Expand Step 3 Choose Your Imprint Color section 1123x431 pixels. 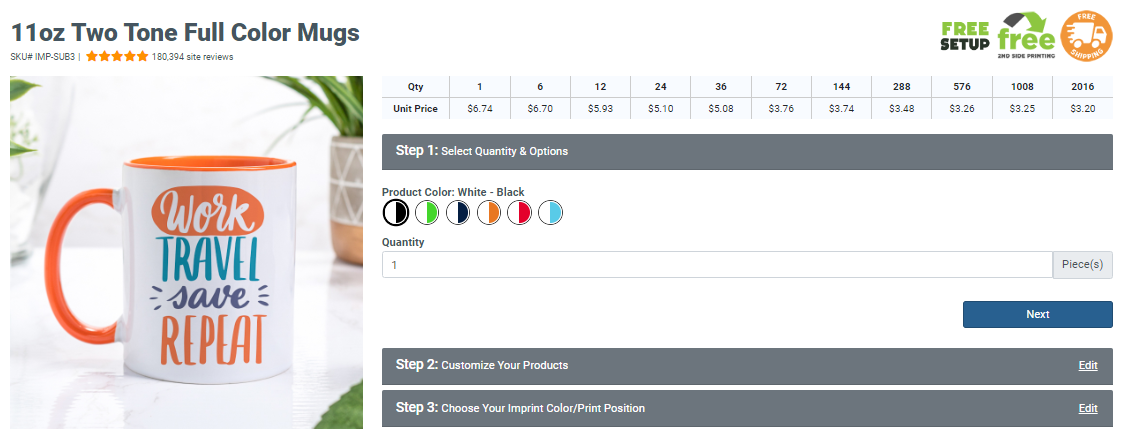click(700, 408)
